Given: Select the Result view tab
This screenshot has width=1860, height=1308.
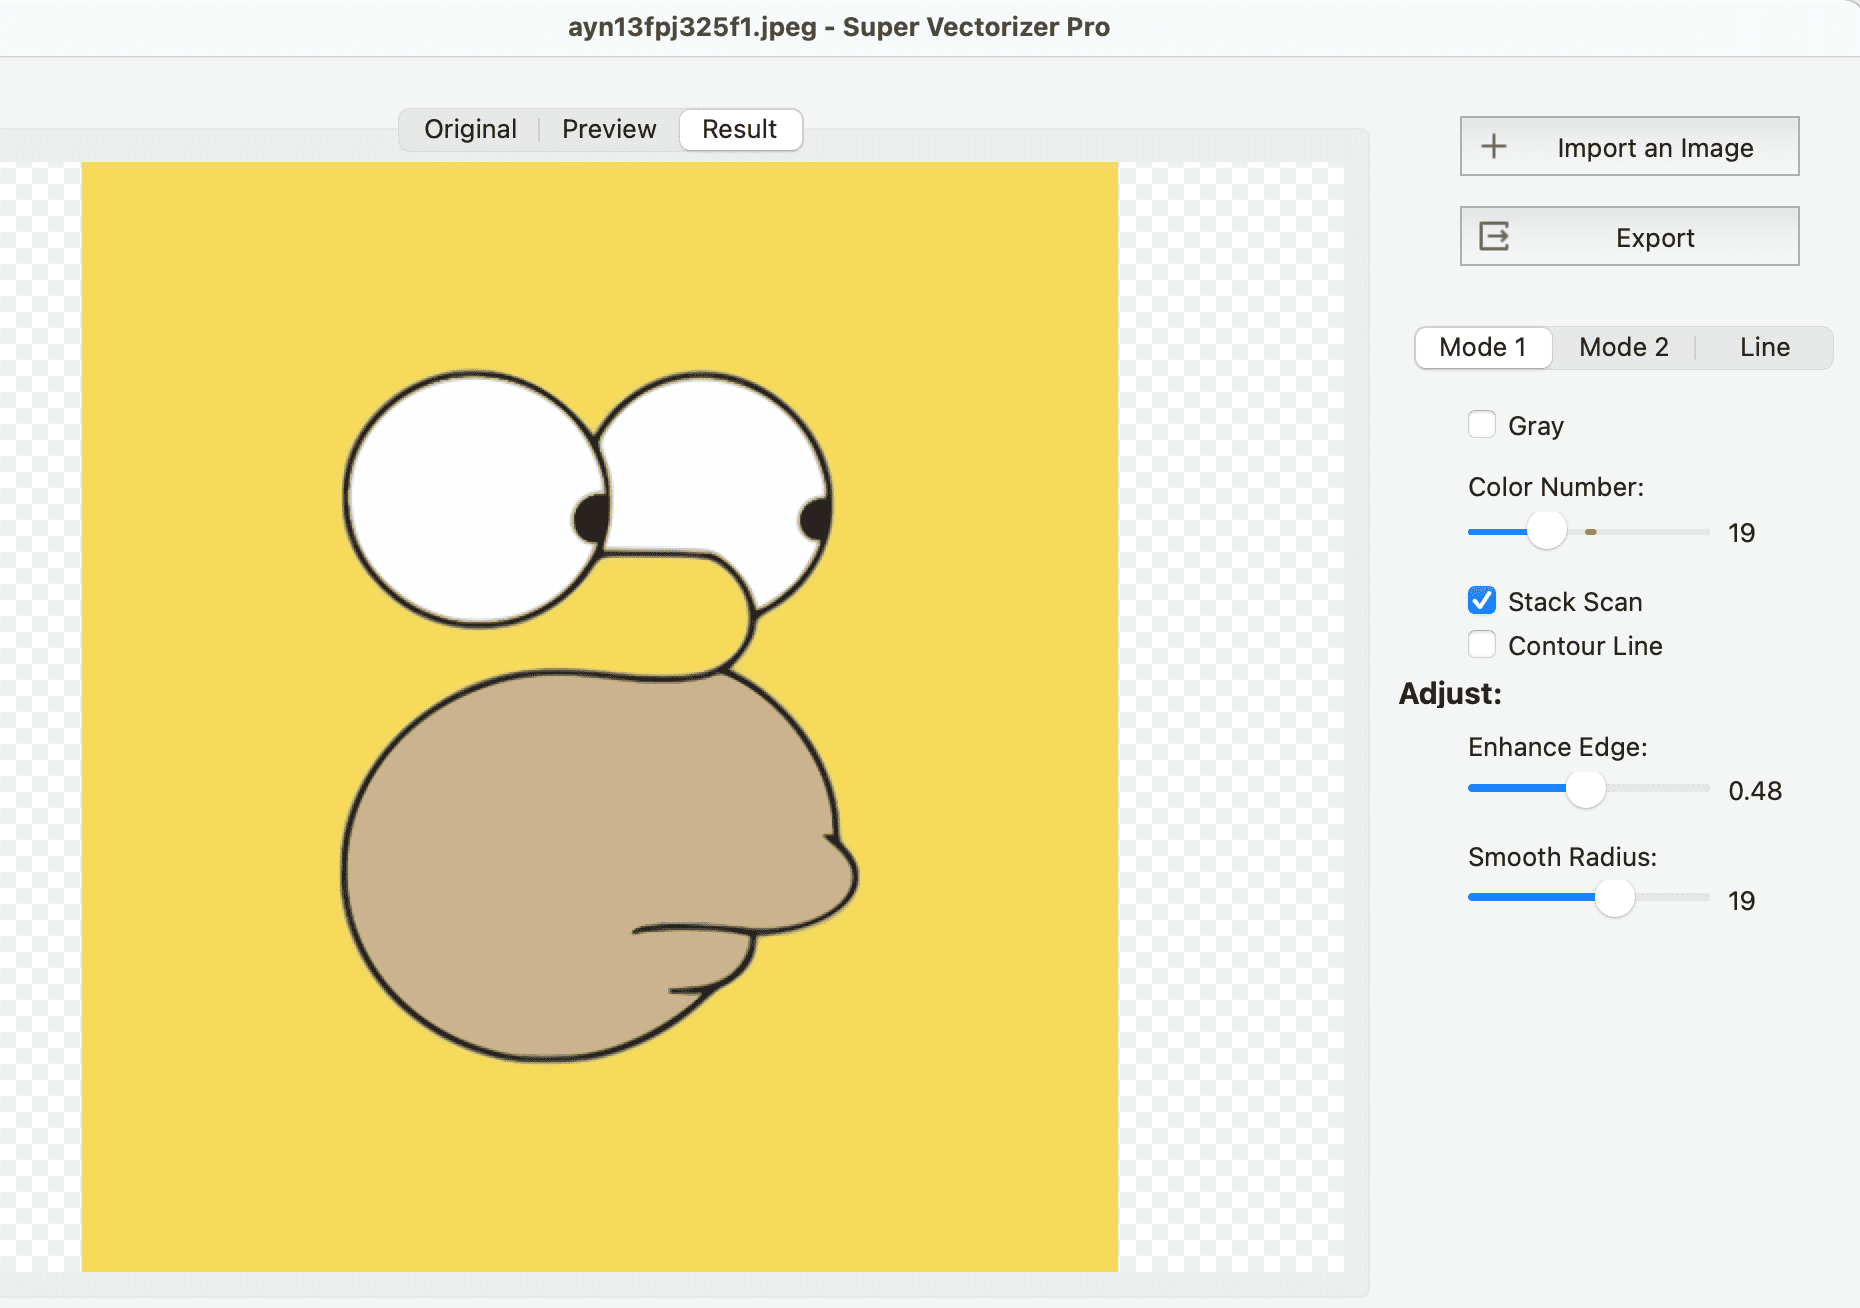Looking at the screenshot, I should point(740,129).
